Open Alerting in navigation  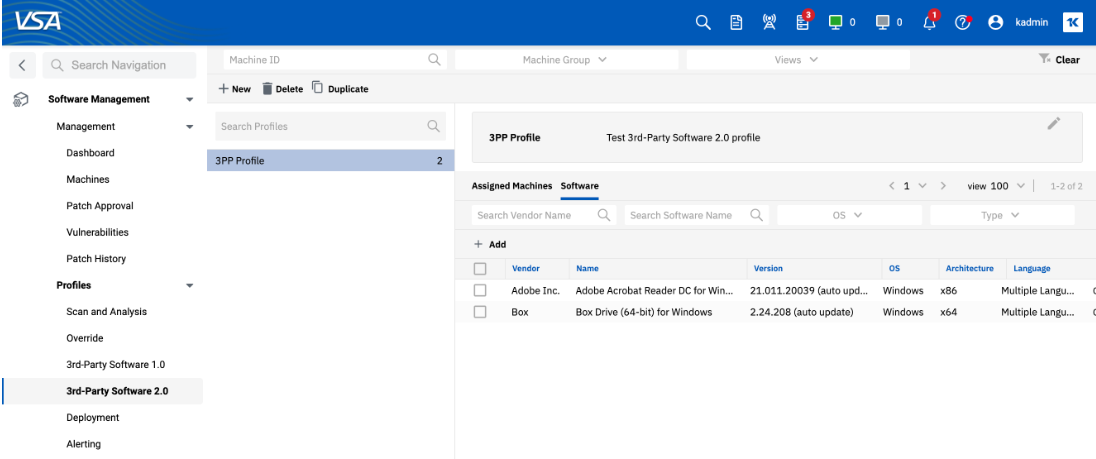pyautogui.click(x=83, y=444)
